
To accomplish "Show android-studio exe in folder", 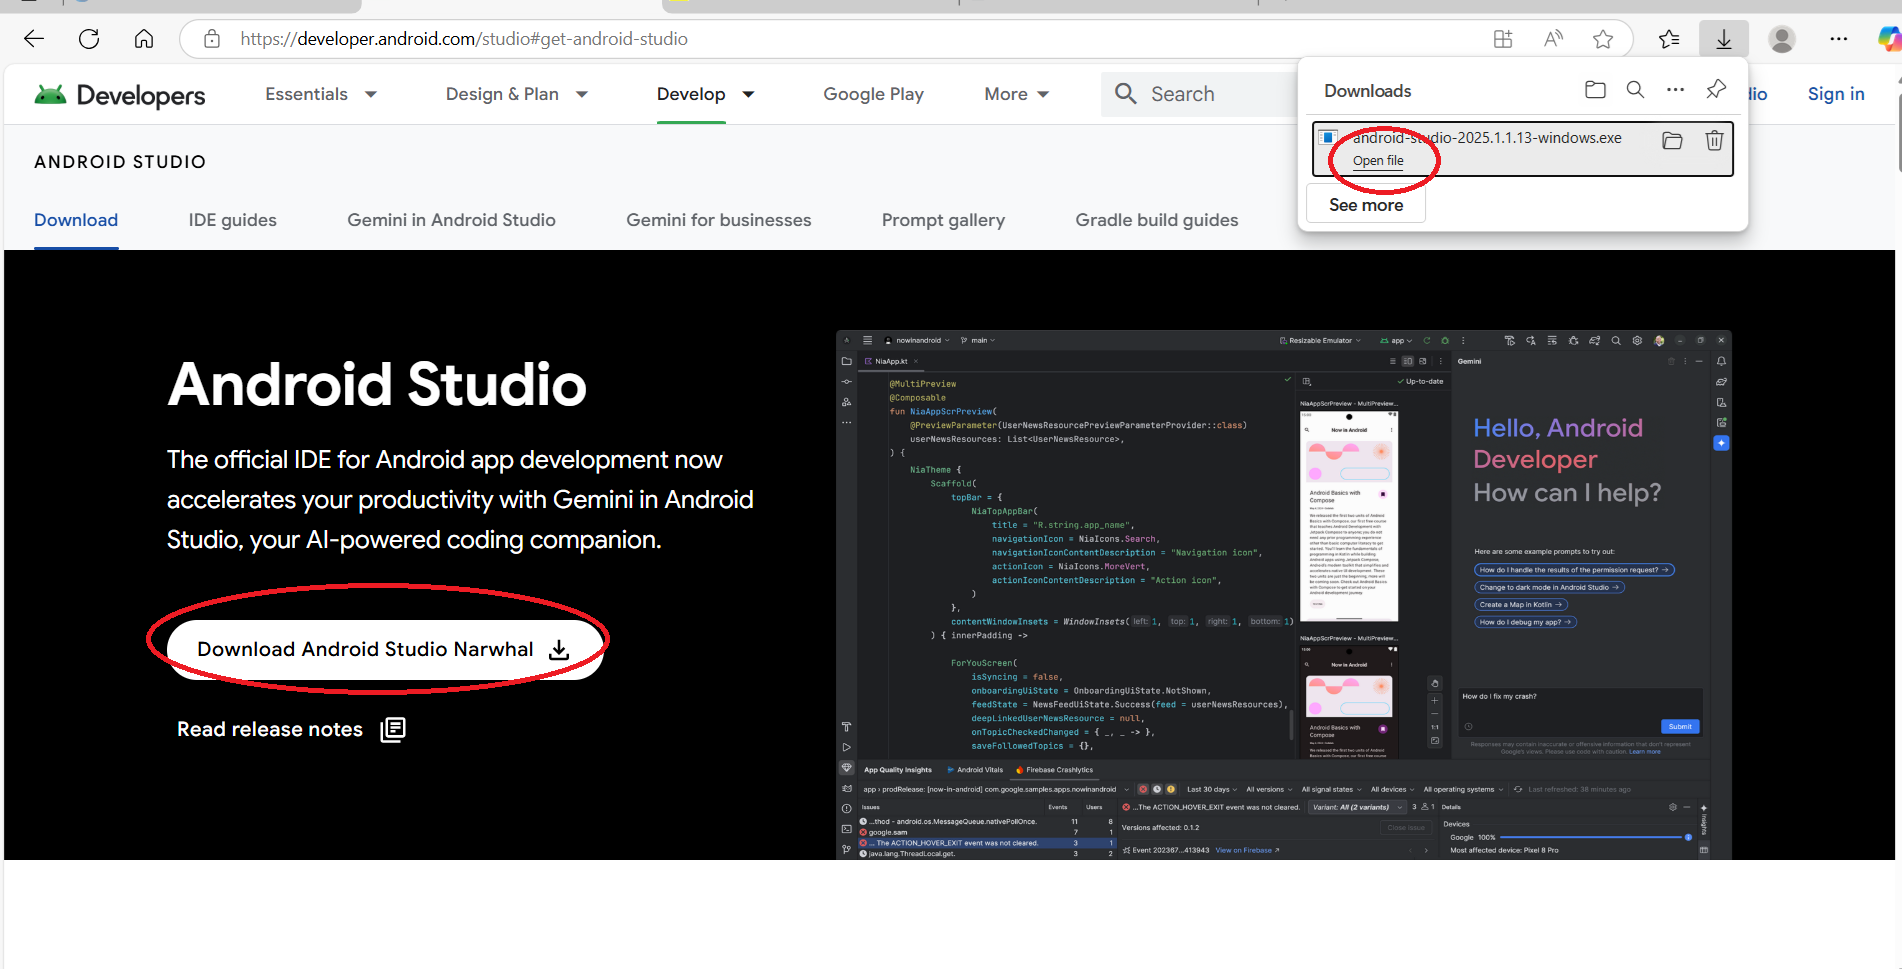I will 1672,141.
